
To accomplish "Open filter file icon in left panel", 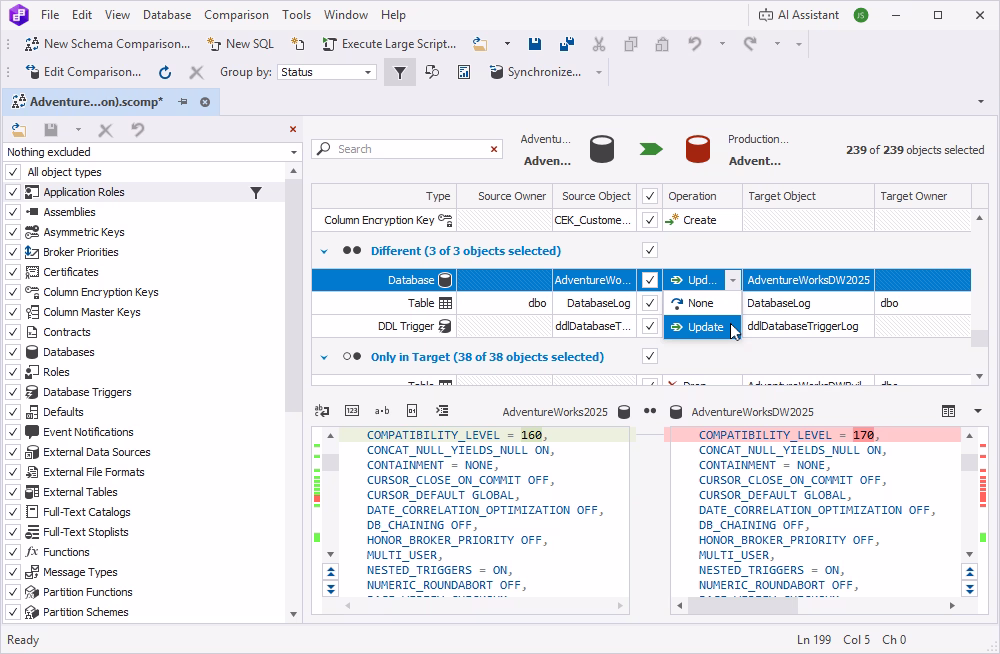I will (x=19, y=130).
